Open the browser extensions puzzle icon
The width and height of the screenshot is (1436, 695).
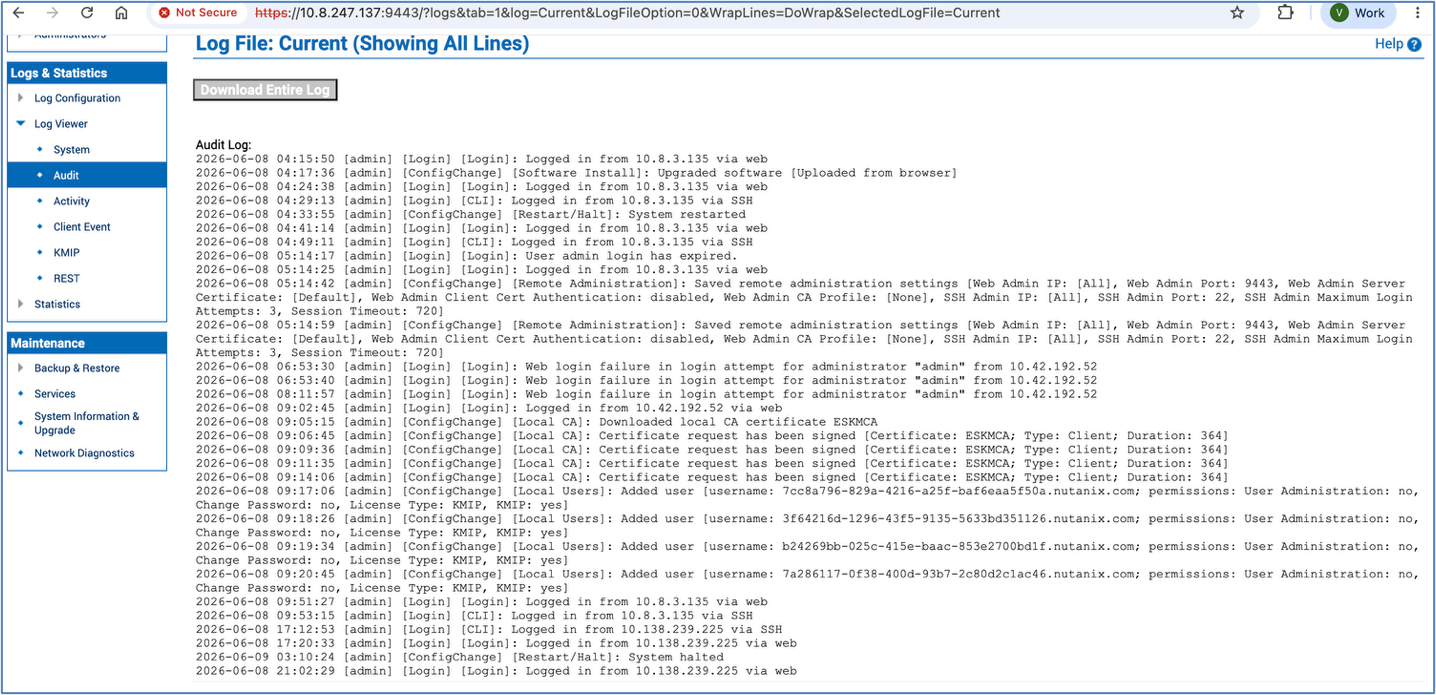pyautogui.click(x=1286, y=13)
